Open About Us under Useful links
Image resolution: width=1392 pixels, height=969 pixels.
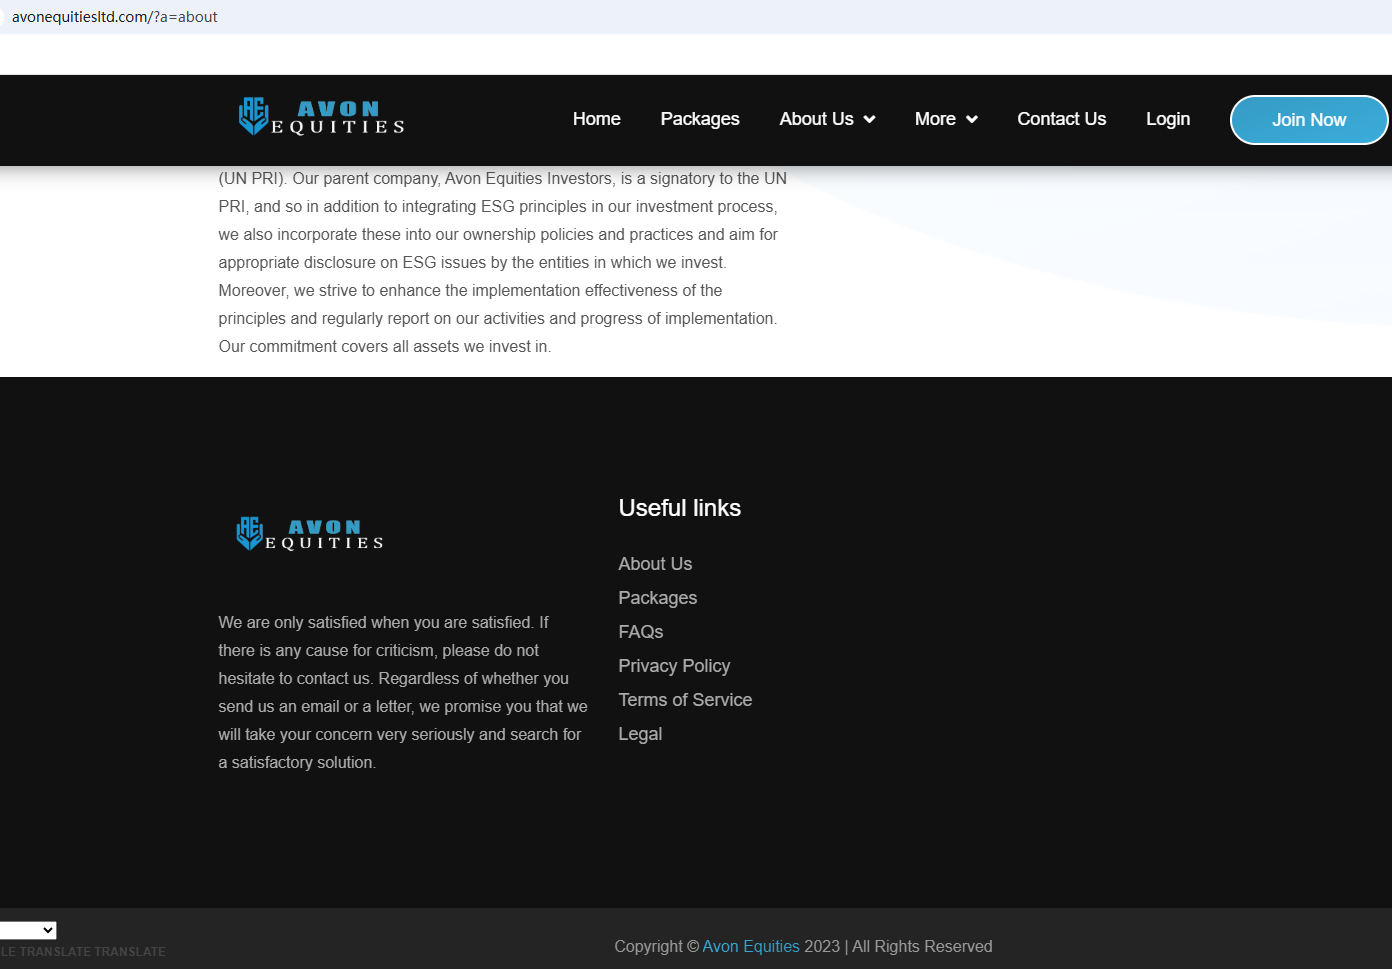coord(655,564)
